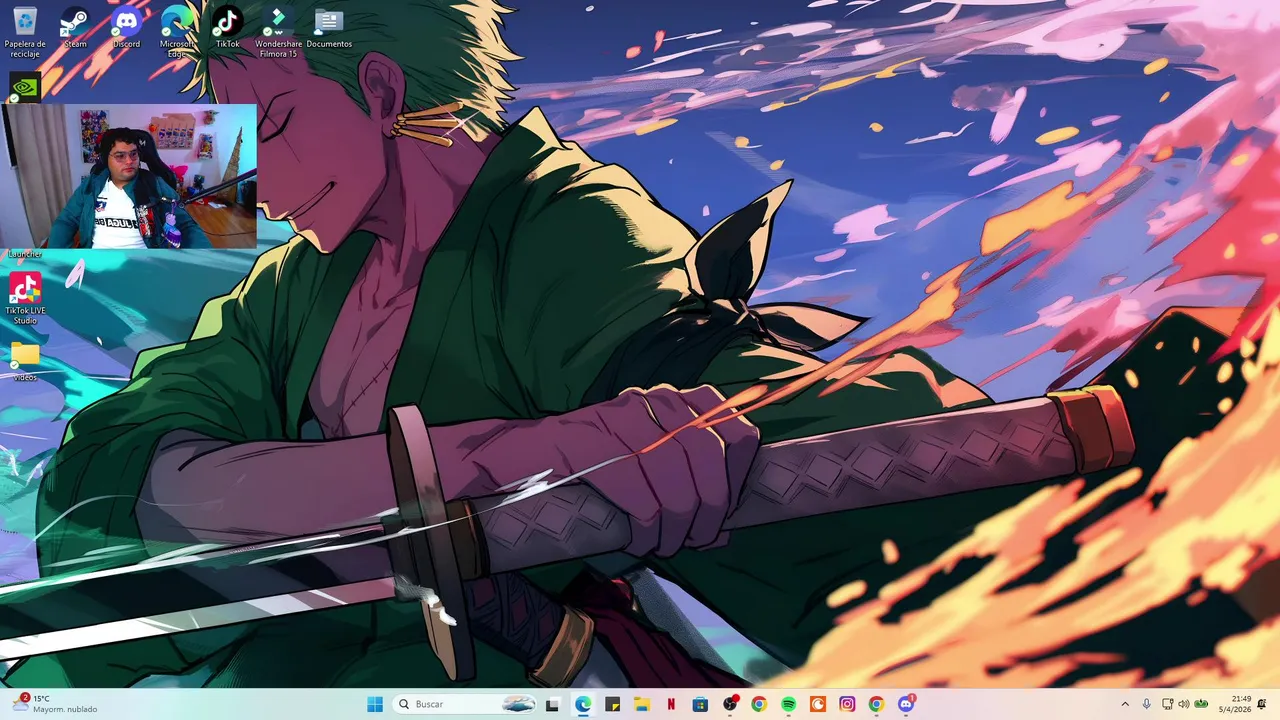Image resolution: width=1280 pixels, height=720 pixels.
Task: Open Instagram from the taskbar
Action: click(x=847, y=704)
